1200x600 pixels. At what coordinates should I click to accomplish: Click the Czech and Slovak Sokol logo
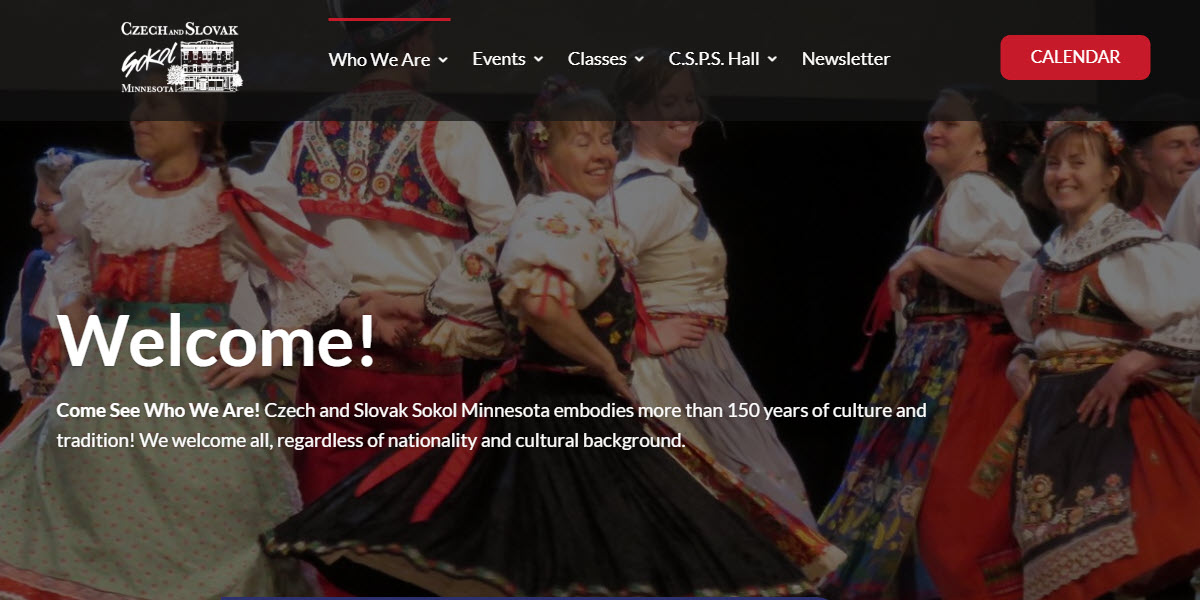tap(181, 57)
